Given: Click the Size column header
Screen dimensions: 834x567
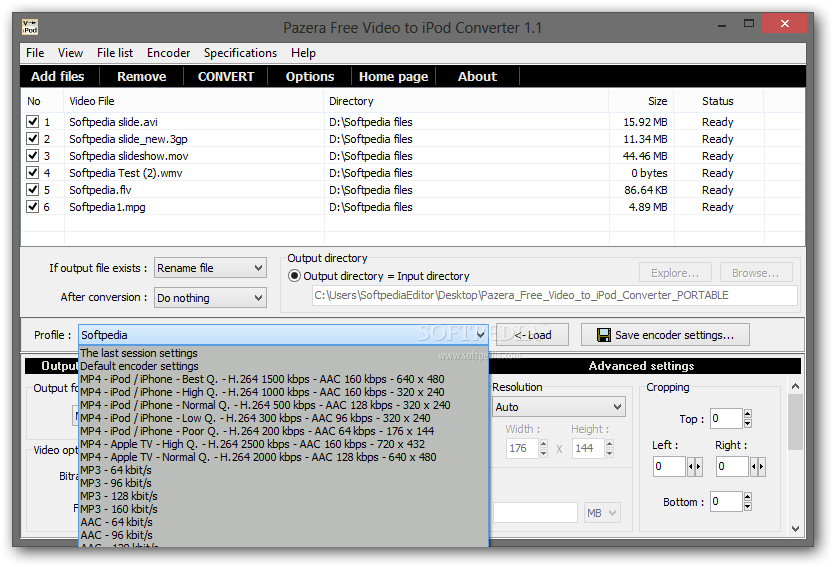Looking at the screenshot, I should coord(641,101).
